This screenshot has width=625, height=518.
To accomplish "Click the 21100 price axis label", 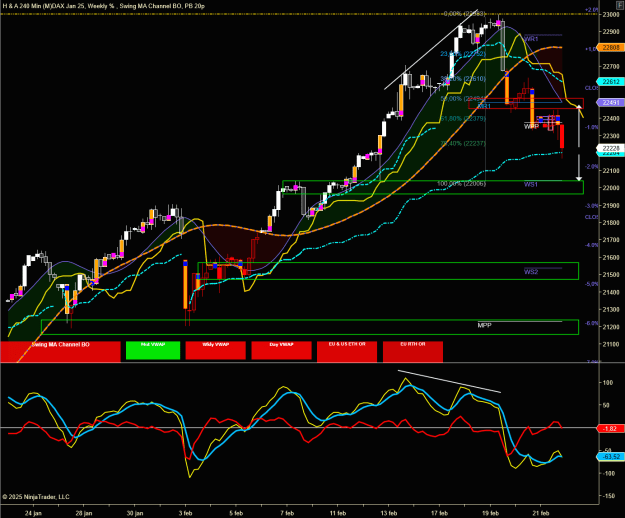I will 611,344.
